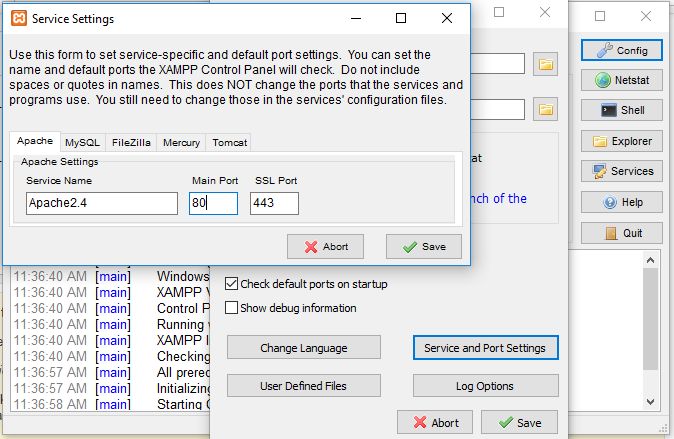
Task: Switch to the Apache tab
Action: [x=35, y=141]
